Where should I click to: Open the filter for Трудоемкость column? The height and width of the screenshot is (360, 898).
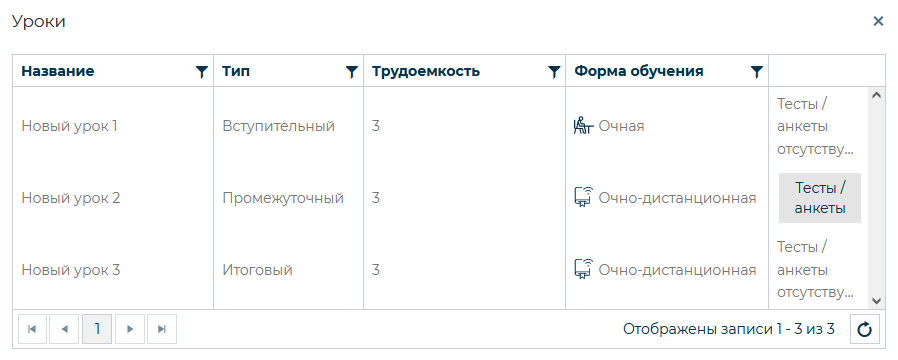tap(553, 72)
